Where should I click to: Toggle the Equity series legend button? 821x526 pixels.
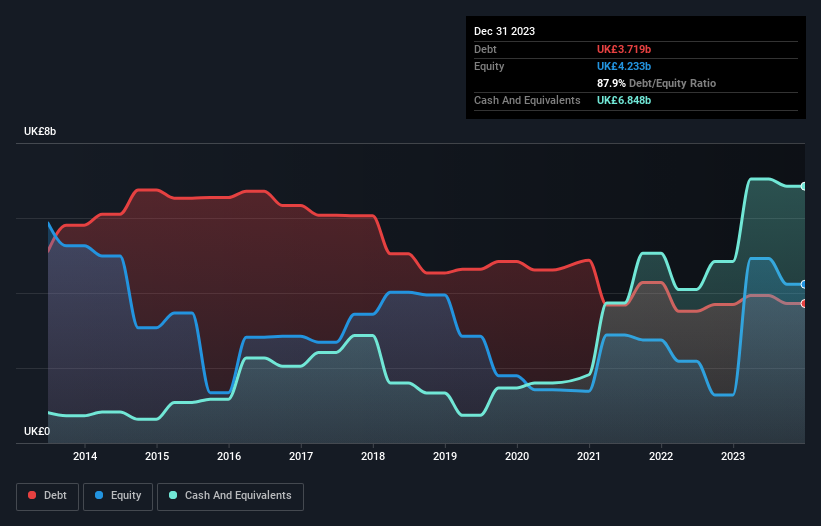(x=118, y=496)
